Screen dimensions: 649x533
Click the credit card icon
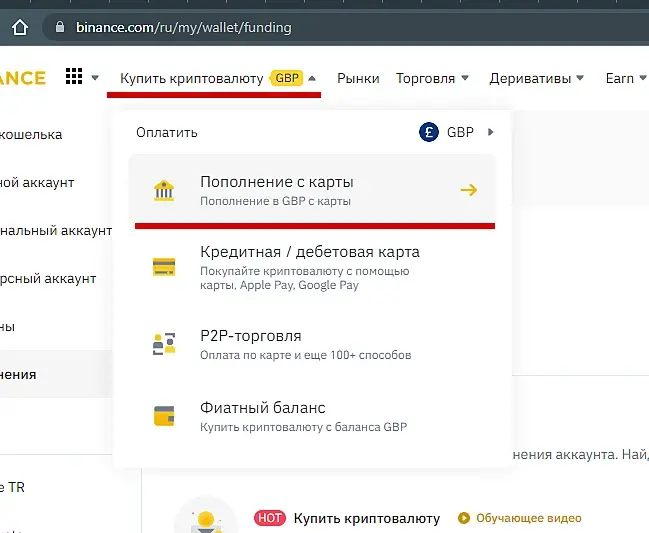pos(164,267)
